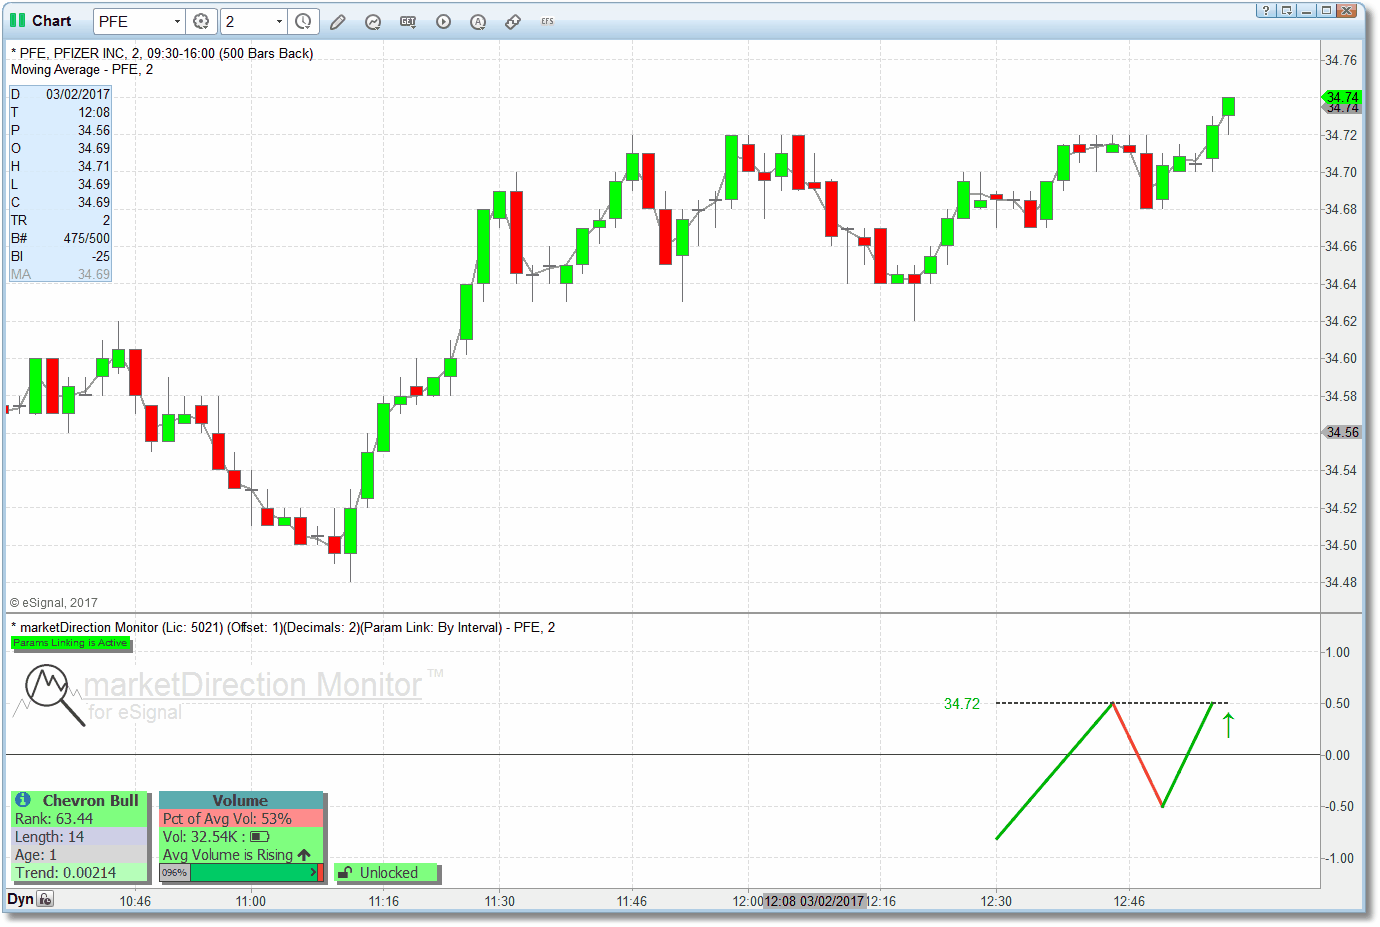Click the 1.00 monitor scale label
Viewport: 1380px width, 927px height.
pos(1337,652)
